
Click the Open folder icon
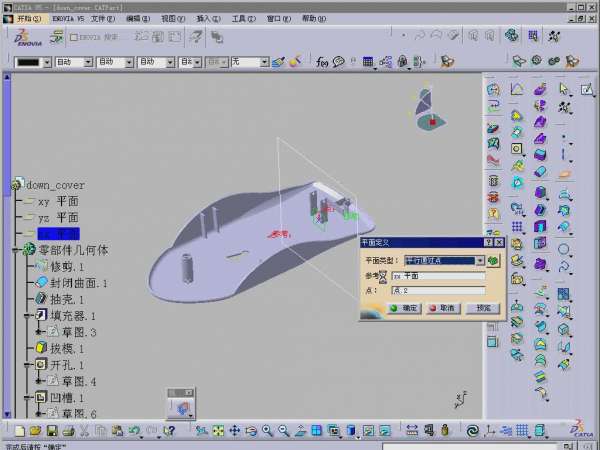[36, 431]
